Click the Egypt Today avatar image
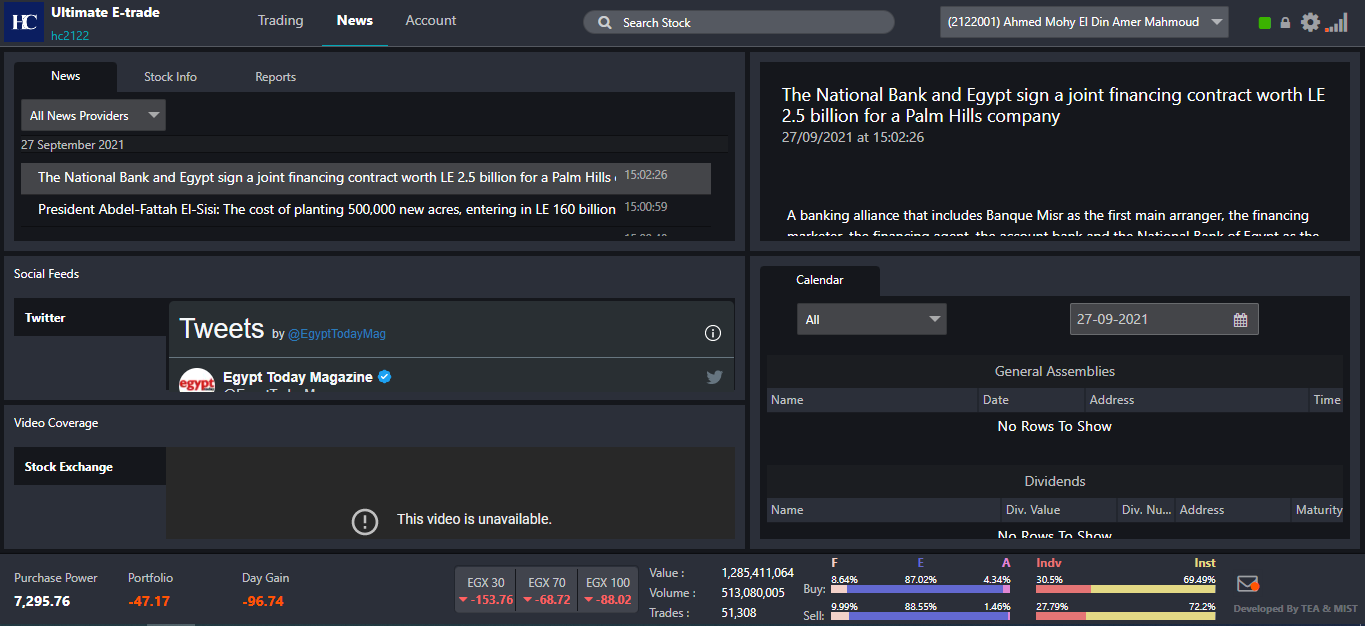 [197, 381]
